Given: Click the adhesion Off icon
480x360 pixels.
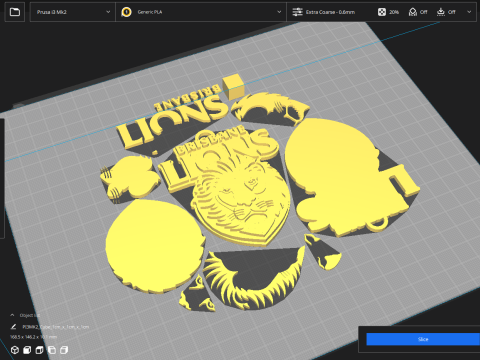Looking at the screenshot, I should (x=441, y=12).
